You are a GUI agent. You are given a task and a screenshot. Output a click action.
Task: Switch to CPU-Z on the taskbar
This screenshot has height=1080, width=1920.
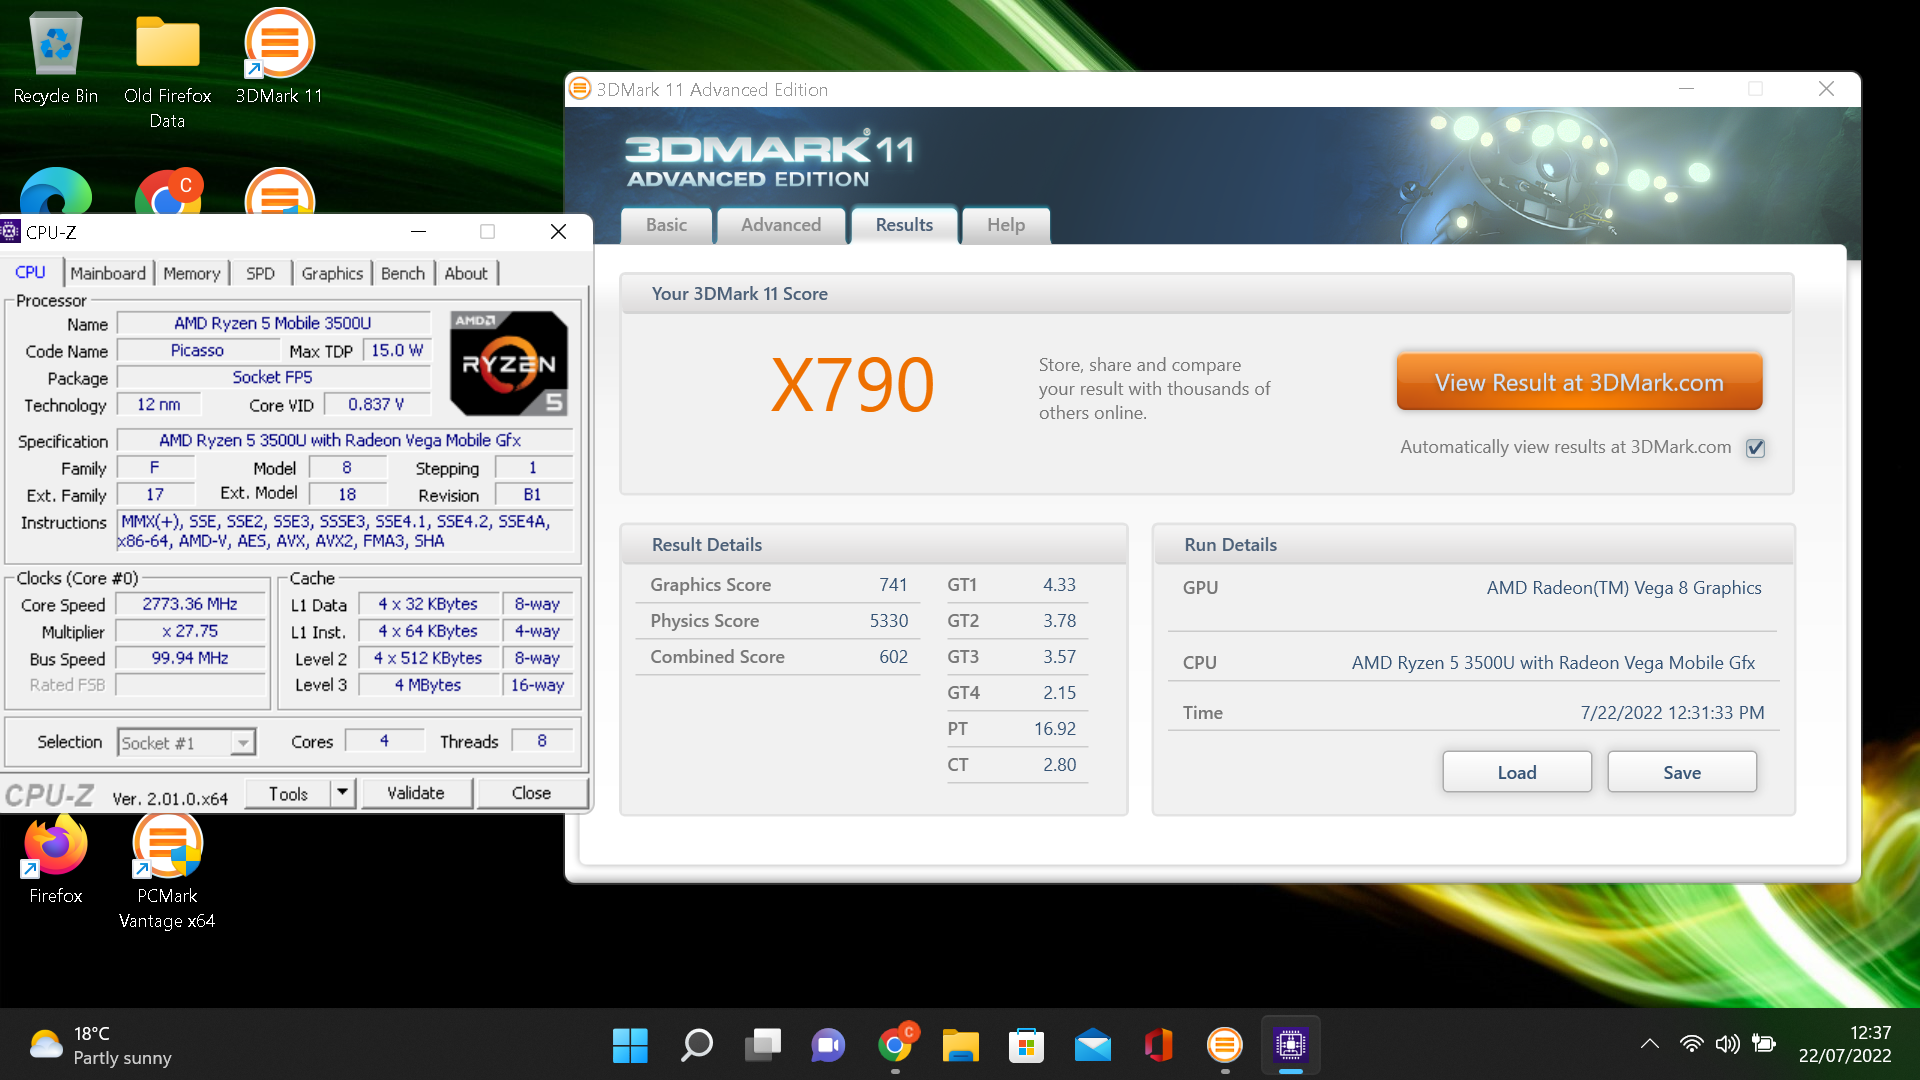coord(1290,1045)
